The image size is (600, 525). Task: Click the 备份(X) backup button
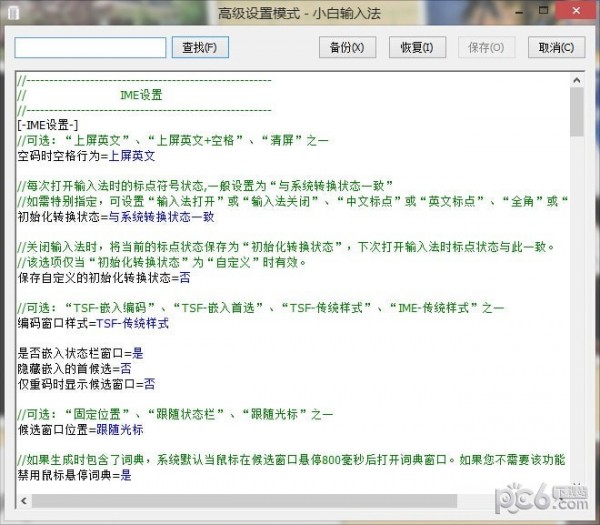coord(347,47)
